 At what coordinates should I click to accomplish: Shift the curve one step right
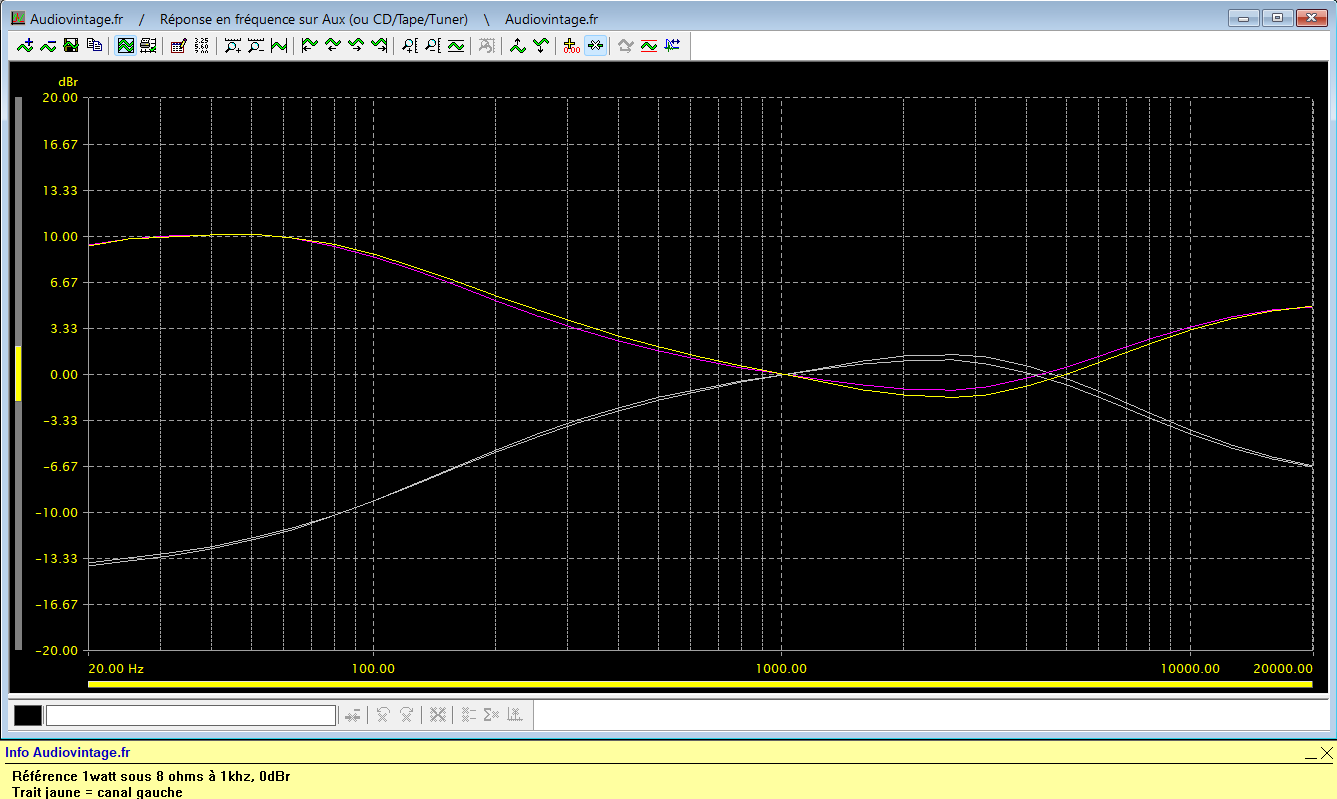coord(356,45)
